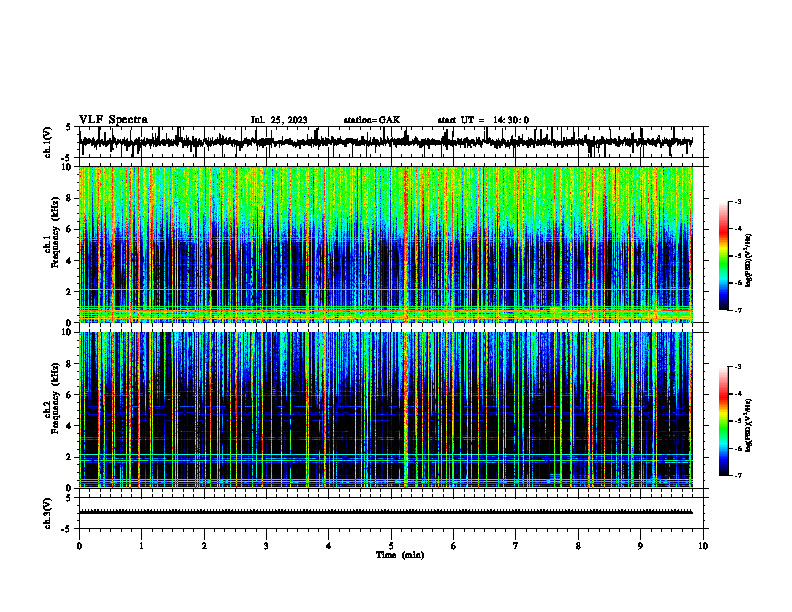
Task: Click the "station=GAK" header label
Action: [372, 120]
